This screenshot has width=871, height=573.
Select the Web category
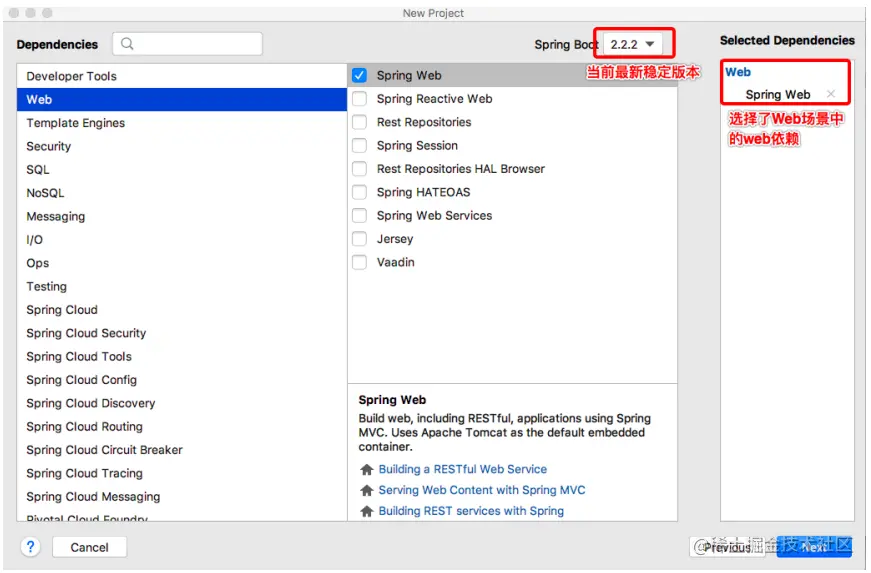(x=182, y=99)
